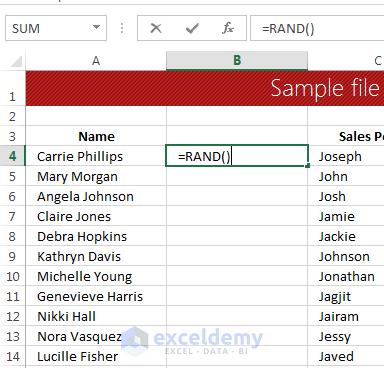
Task: Select row 12 header
Action: tap(13, 316)
